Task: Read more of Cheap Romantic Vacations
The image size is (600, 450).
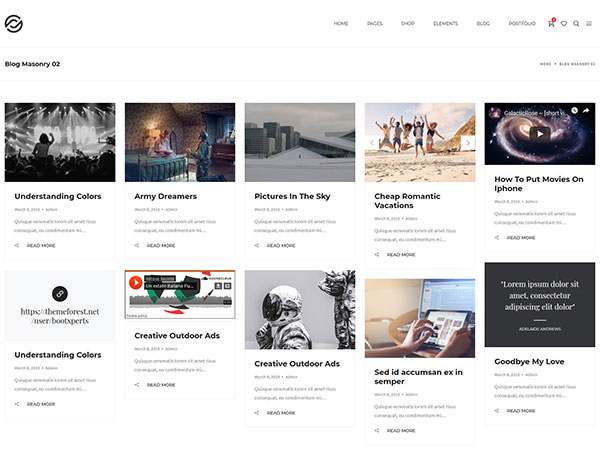Action: [x=401, y=255]
